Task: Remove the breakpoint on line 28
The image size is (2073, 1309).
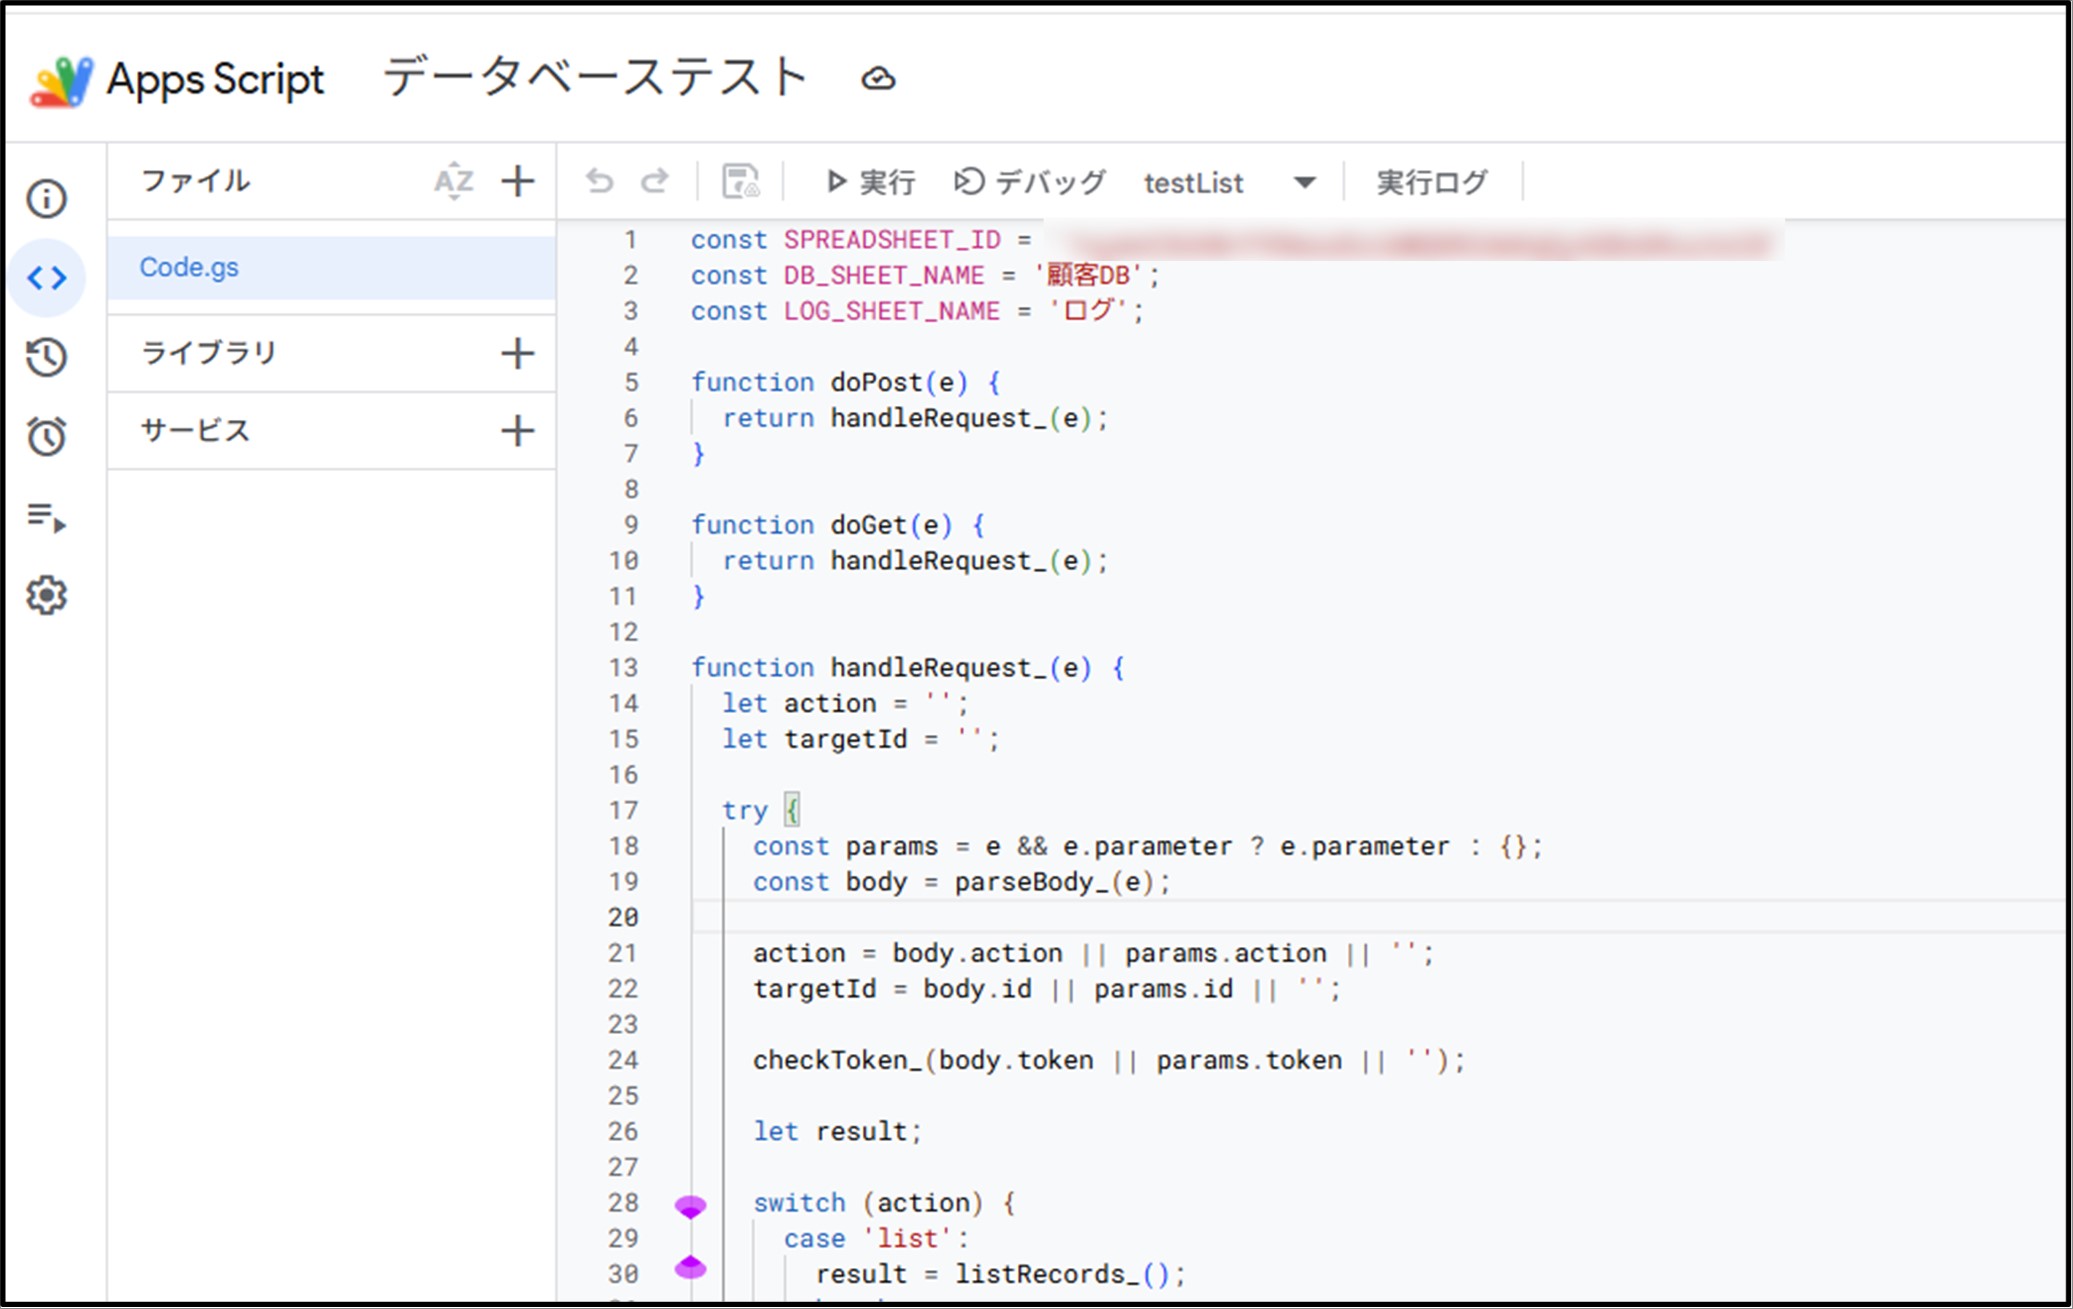Action: [690, 1206]
